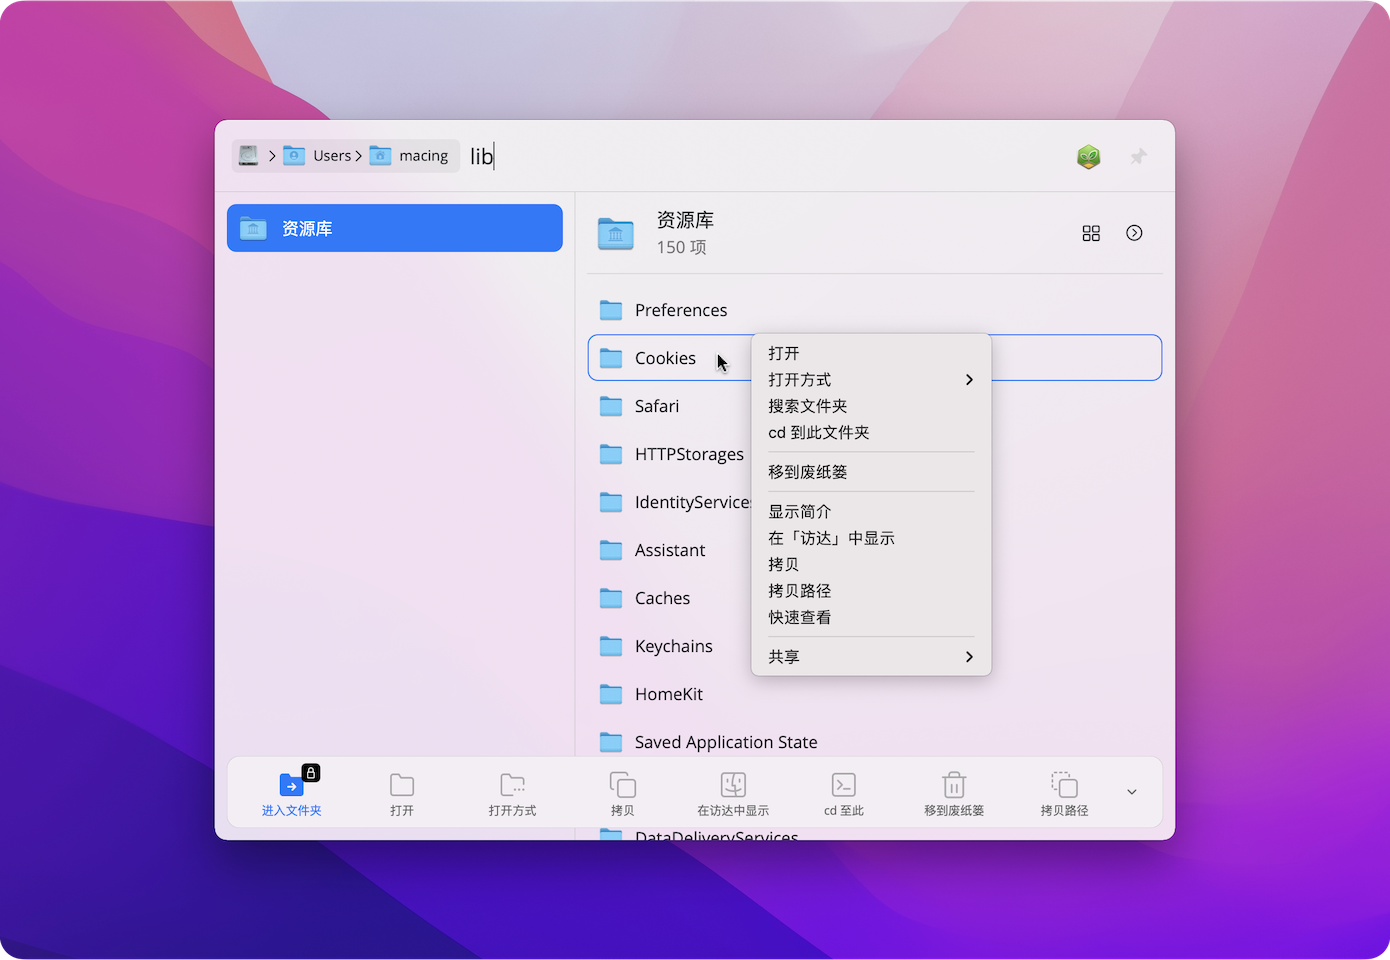
Task: Click 在访达中显示 Finder icon
Action: pyautogui.click(x=733, y=785)
